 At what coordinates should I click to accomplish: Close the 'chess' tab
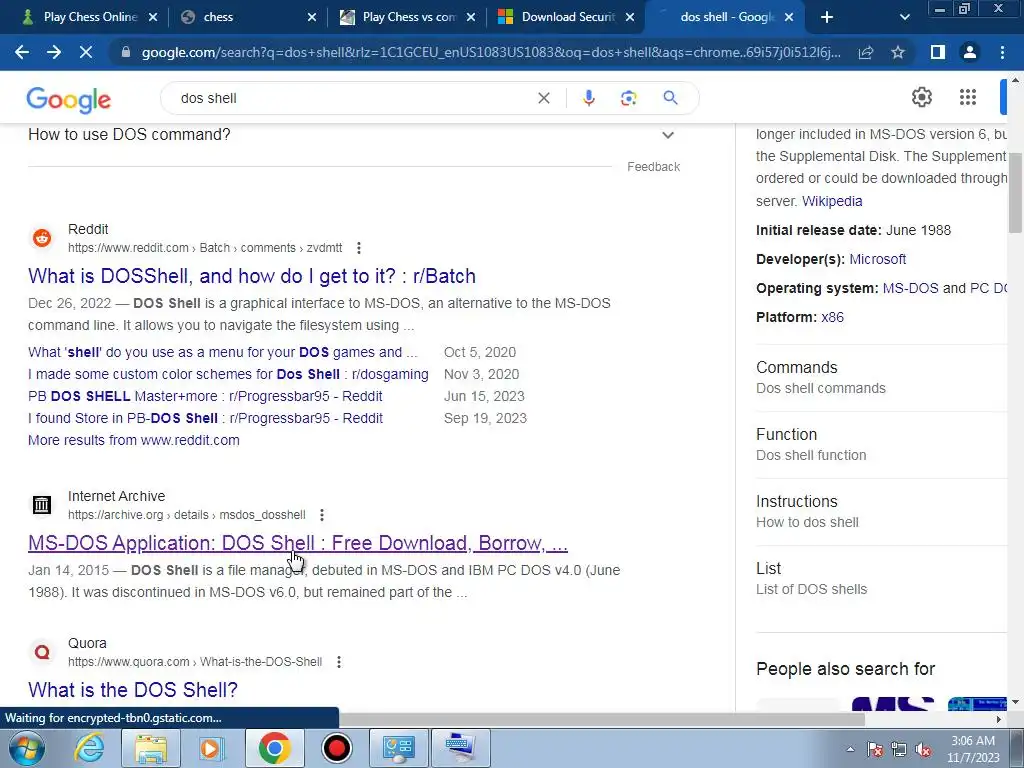[x=312, y=17]
